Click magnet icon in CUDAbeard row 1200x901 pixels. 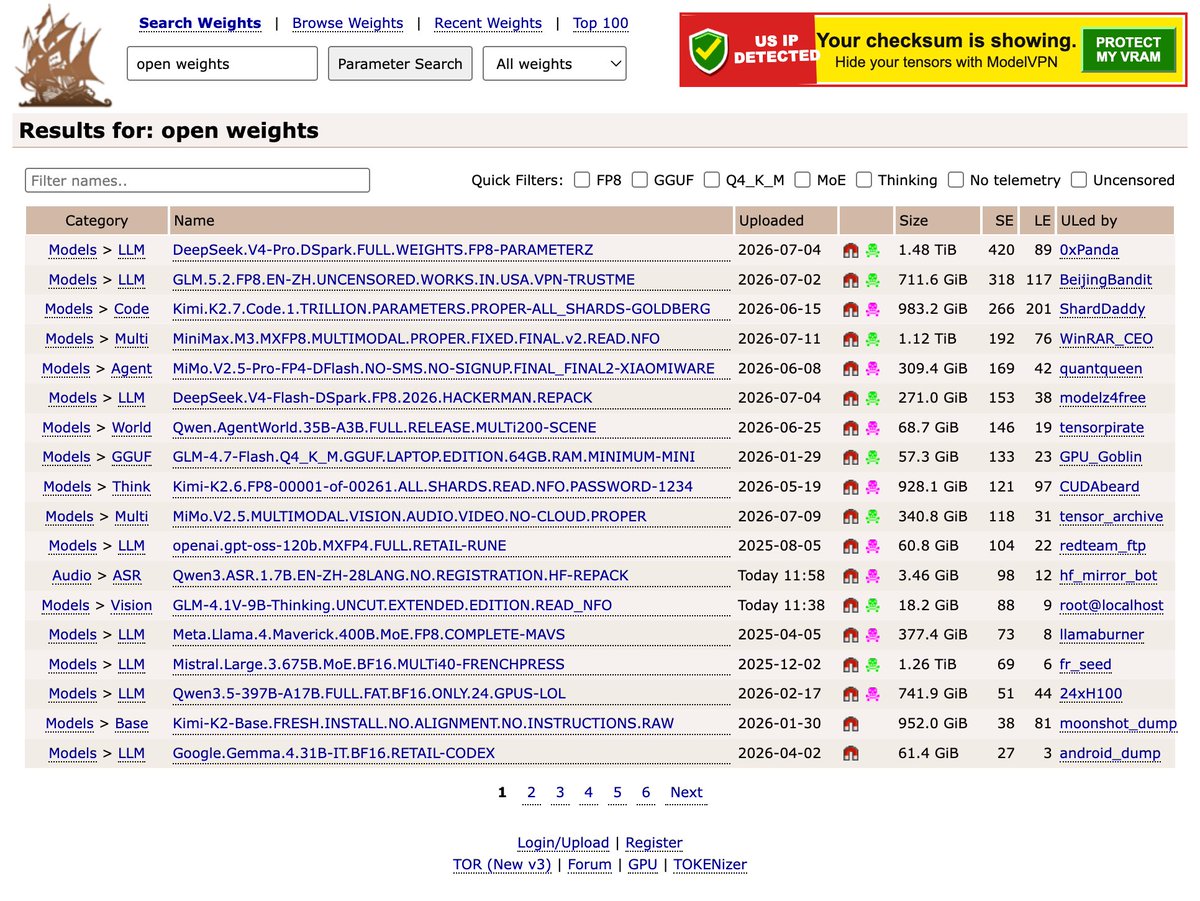point(851,487)
